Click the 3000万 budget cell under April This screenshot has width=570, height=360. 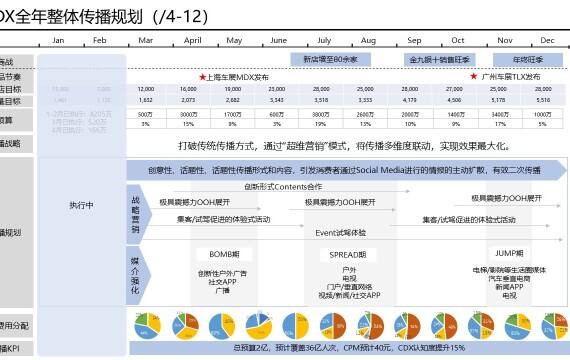[189, 114]
